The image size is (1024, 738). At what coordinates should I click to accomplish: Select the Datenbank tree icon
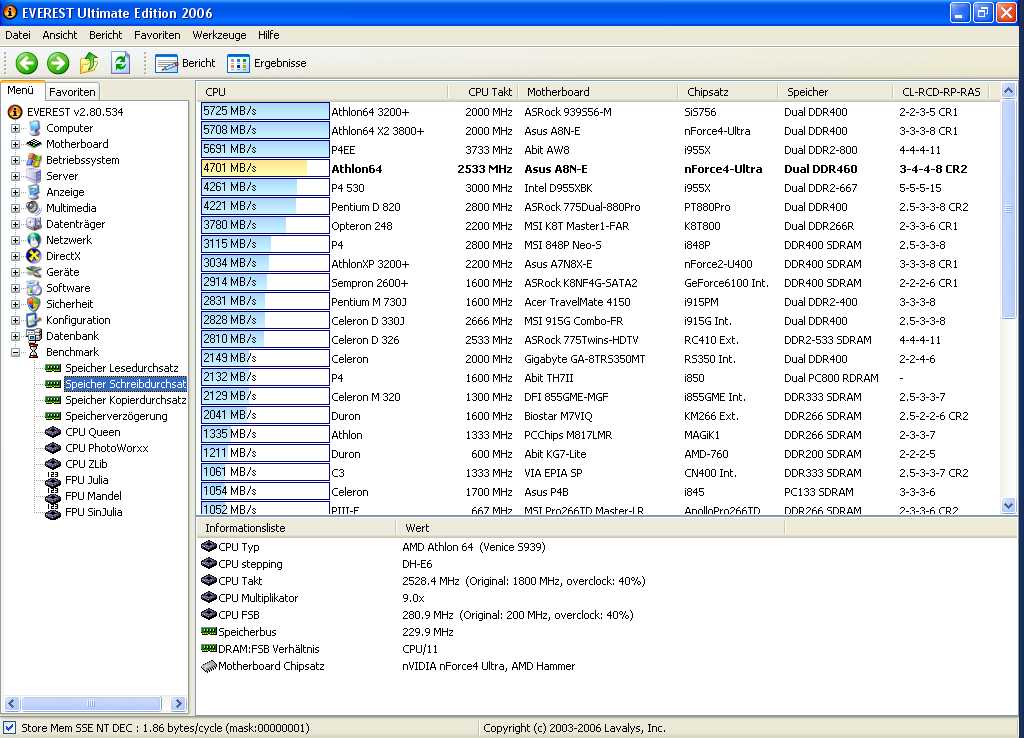coord(34,336)
